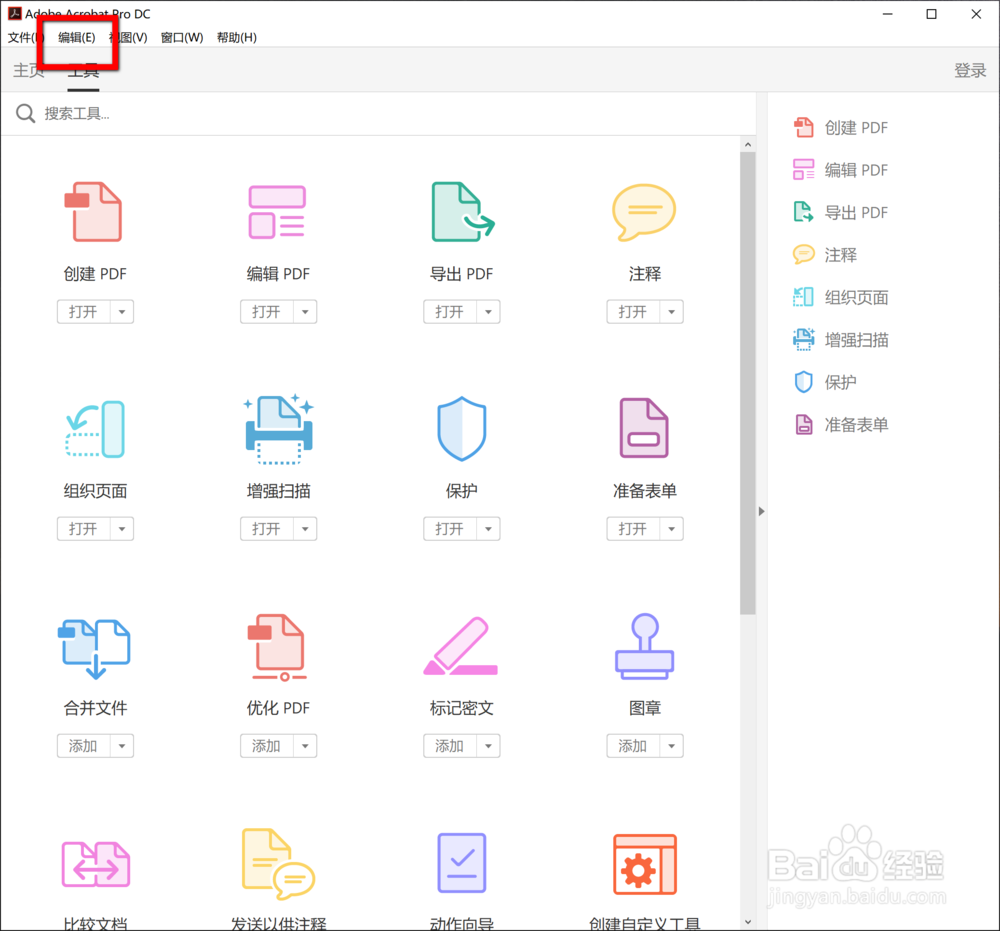Screen dimensions: 1000x931
Task: Click 打开 button under 保护
Action: [450, 529]
